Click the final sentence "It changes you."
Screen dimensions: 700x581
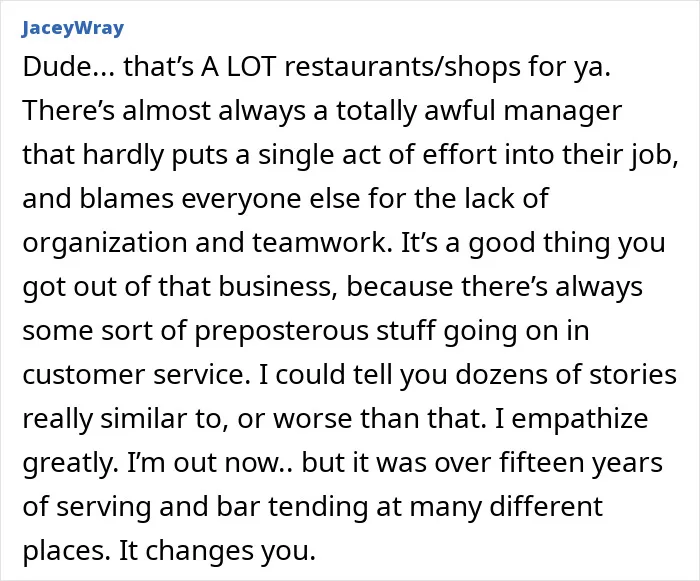pos(217,551)
